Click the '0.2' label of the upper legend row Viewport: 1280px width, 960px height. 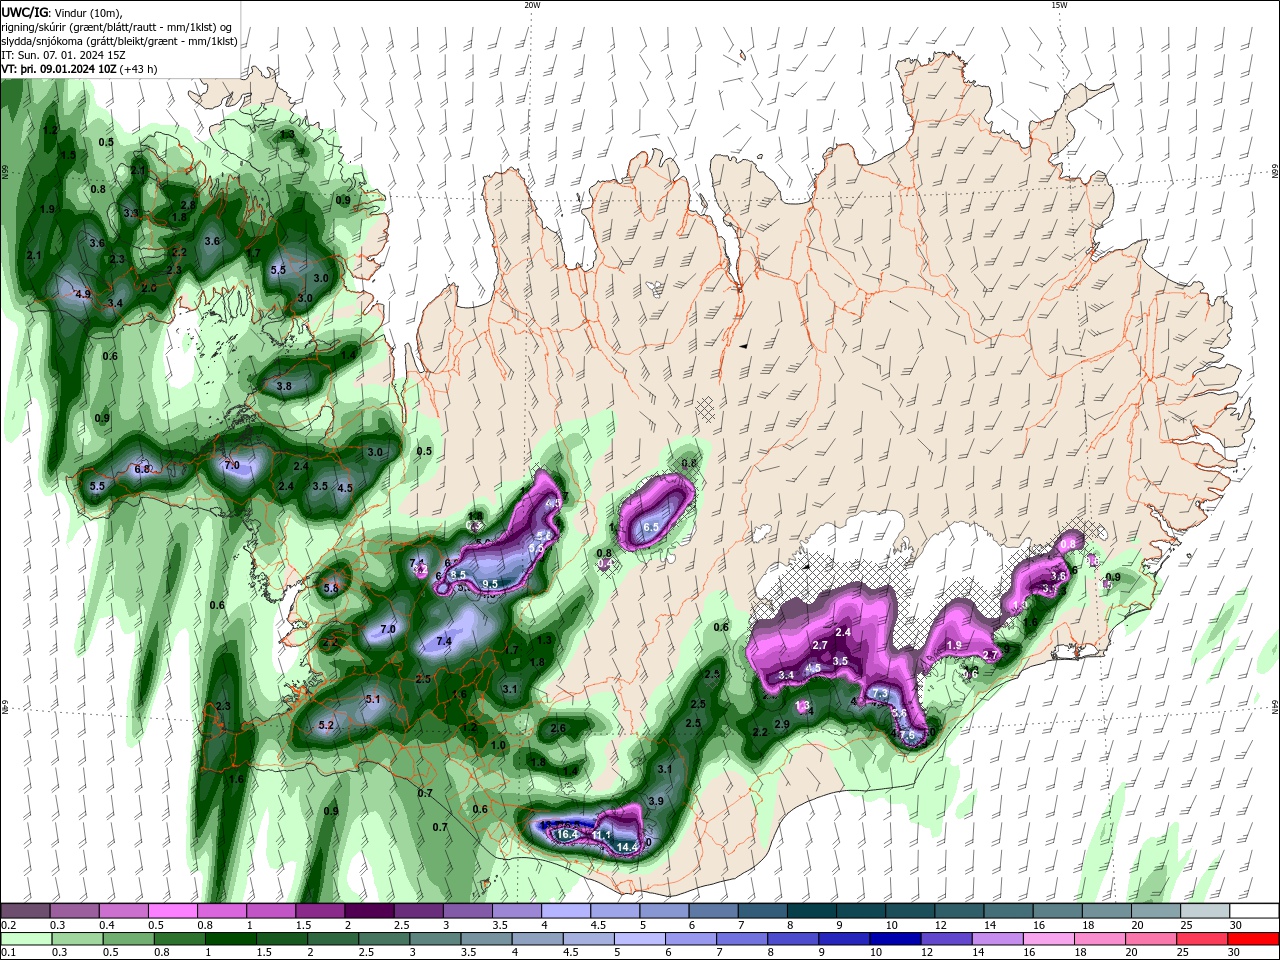pyautogui.click(x=8, y=925)
